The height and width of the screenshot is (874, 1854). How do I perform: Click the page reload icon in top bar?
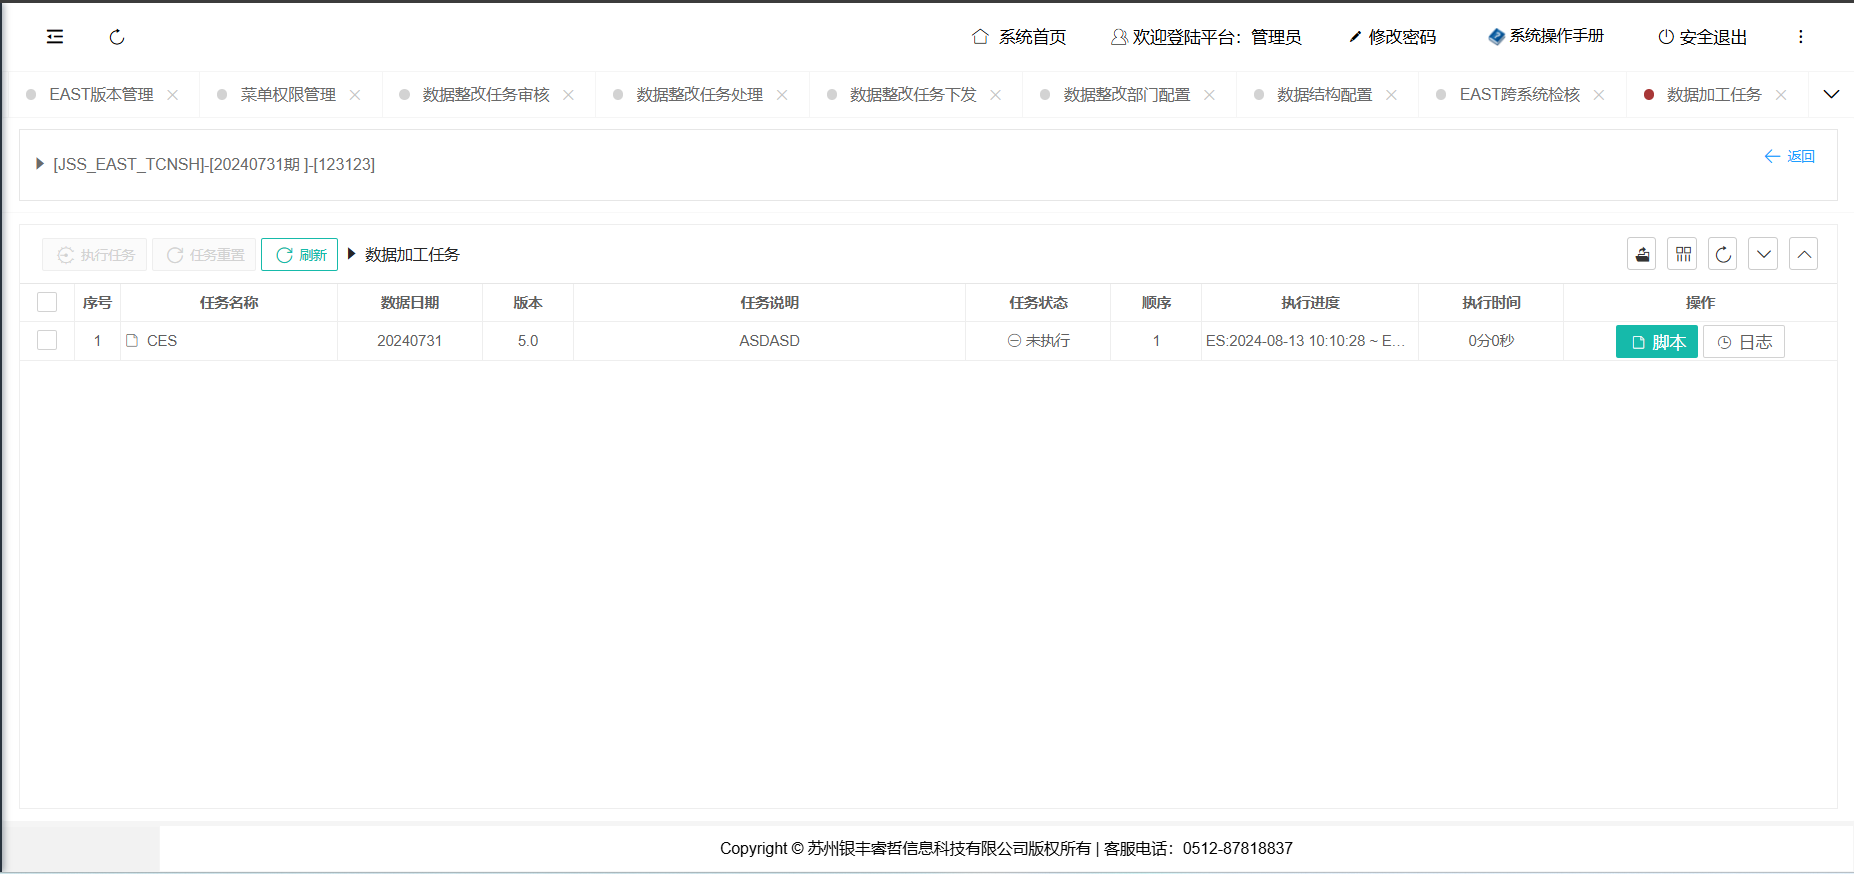117,37
